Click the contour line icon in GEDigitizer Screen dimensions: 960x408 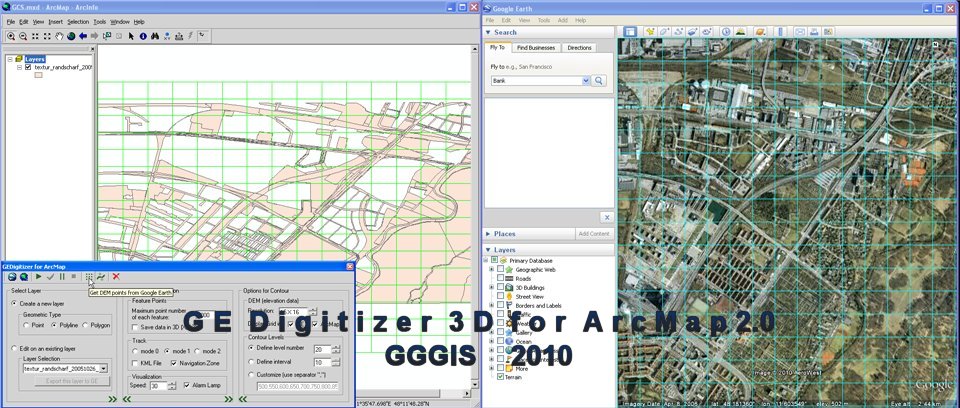101,278
